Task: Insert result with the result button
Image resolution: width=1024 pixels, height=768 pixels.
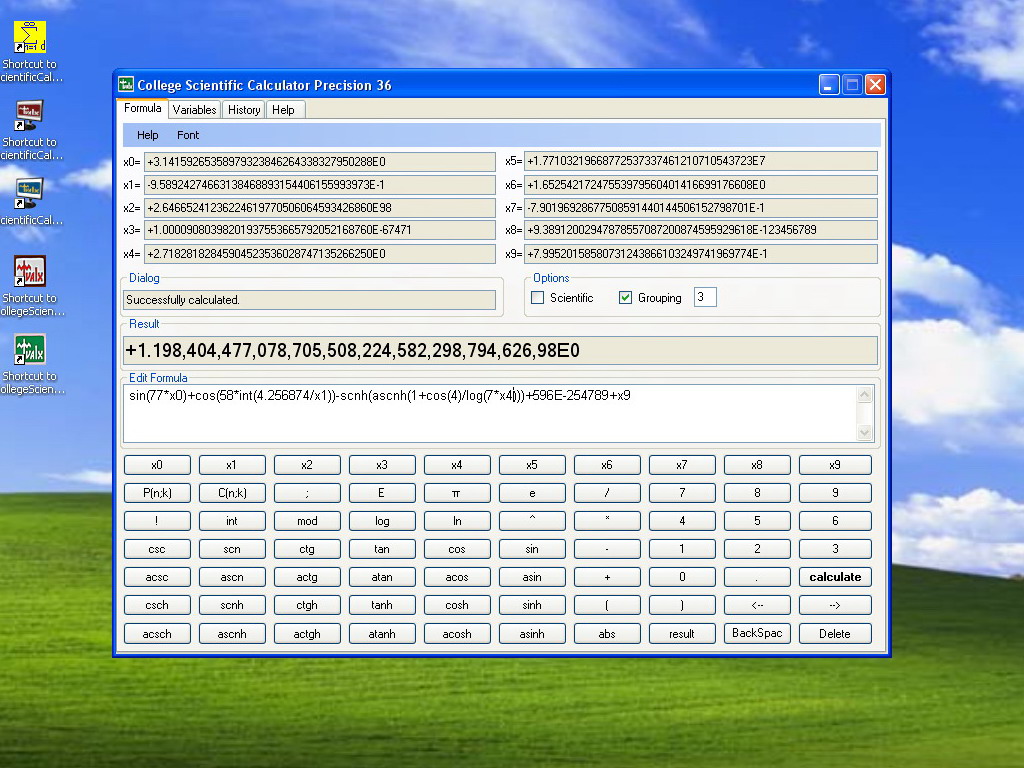Action: click(x=682, y=633)
